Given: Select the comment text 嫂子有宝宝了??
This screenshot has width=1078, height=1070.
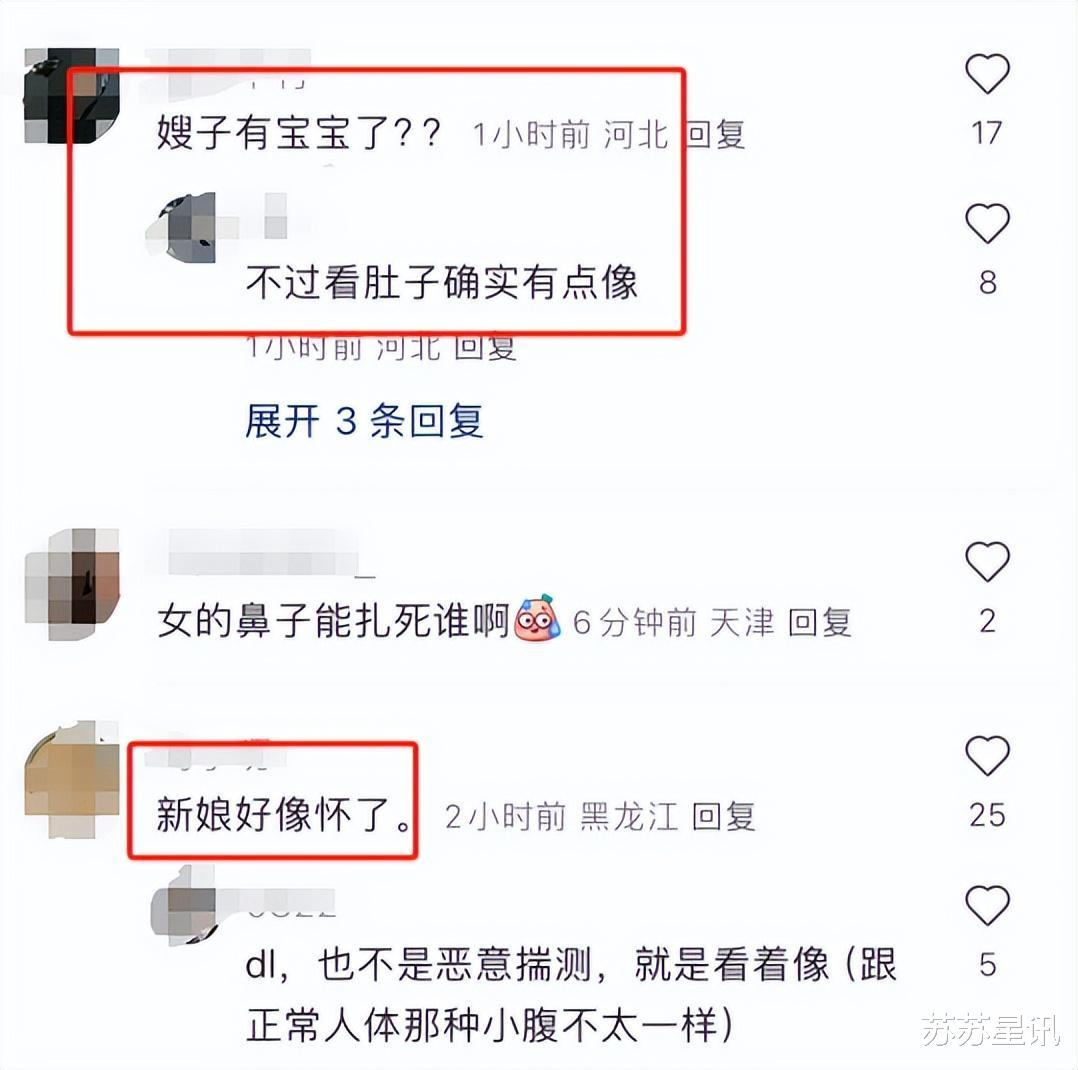Looking at the screenshot, I should coord(298,133).
